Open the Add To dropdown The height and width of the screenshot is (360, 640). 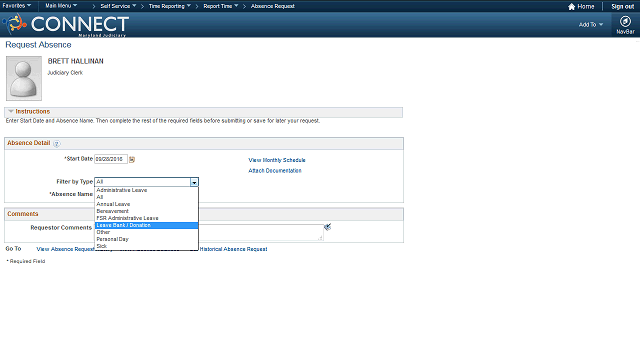[x=591, y=25]
